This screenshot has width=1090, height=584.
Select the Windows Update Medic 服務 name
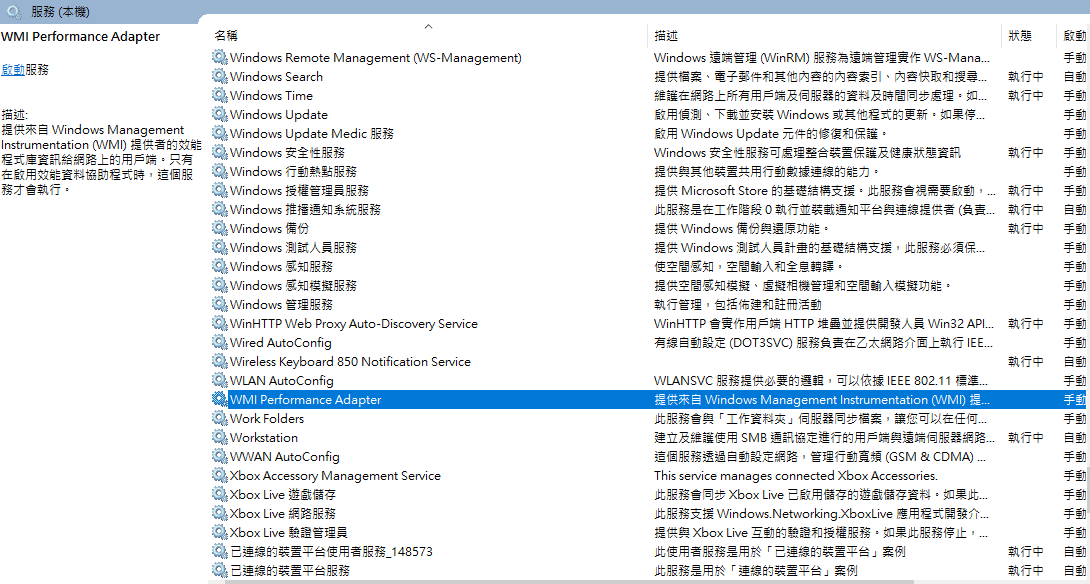click(x=312, y=133)
